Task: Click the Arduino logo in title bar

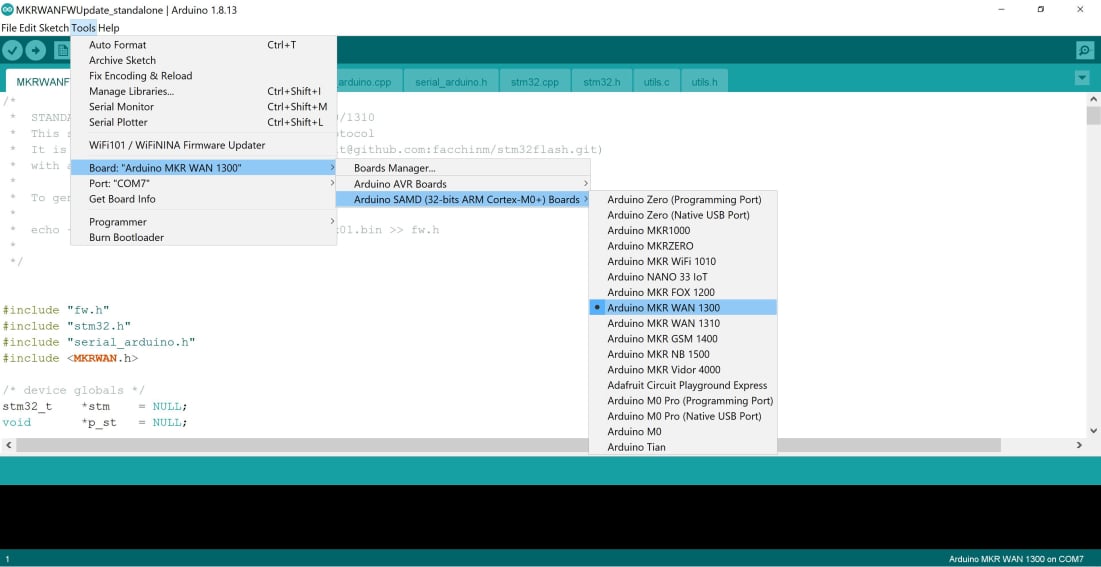Action: (8, 9)
